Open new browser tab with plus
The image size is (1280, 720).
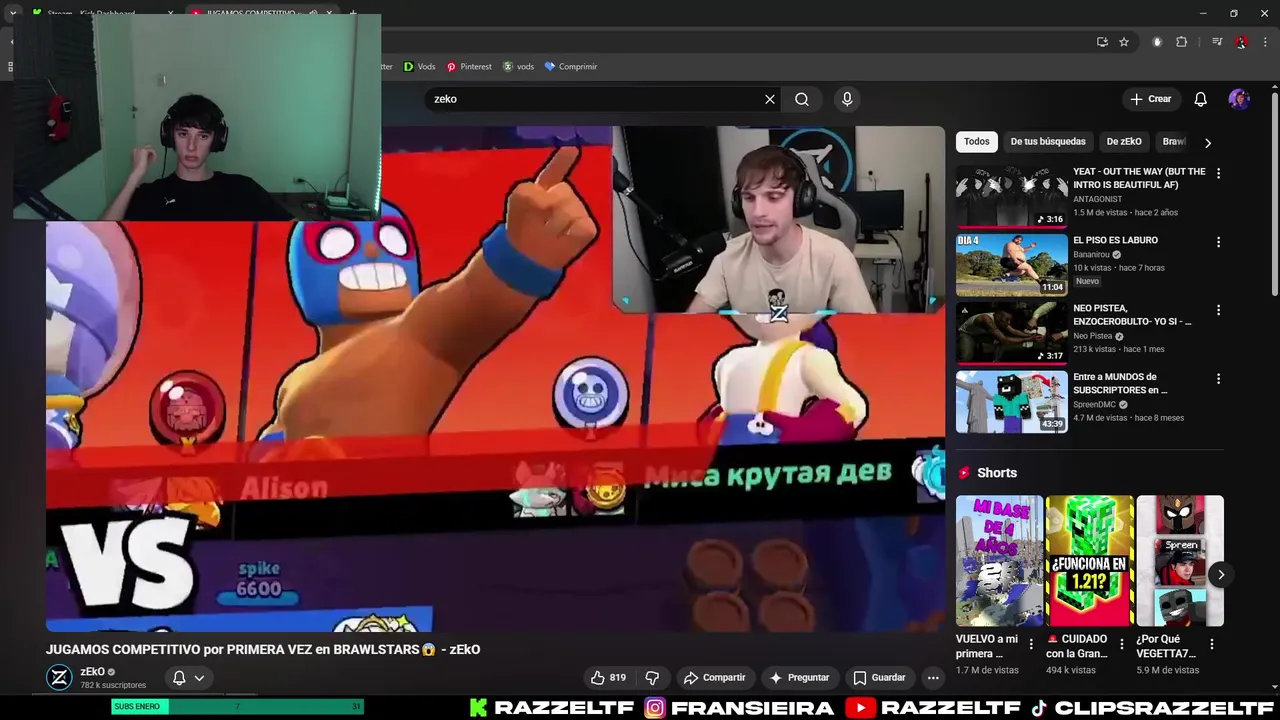point(352,14)
